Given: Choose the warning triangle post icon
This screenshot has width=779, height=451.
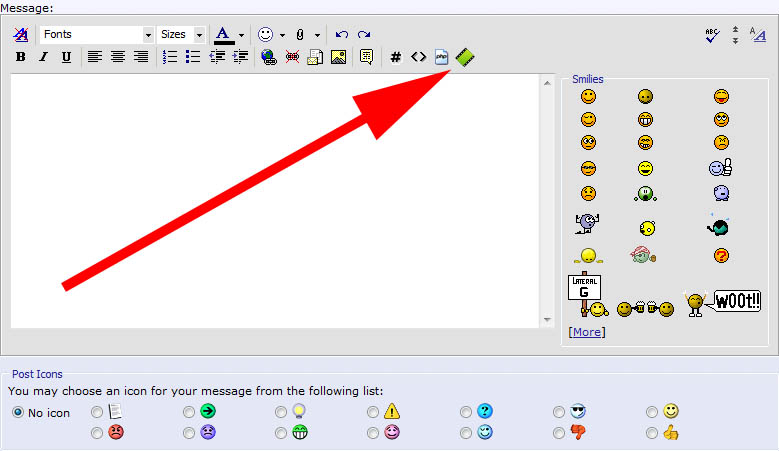Looking at the screenshot, I should pyautogui.click(x=373, y=412).
